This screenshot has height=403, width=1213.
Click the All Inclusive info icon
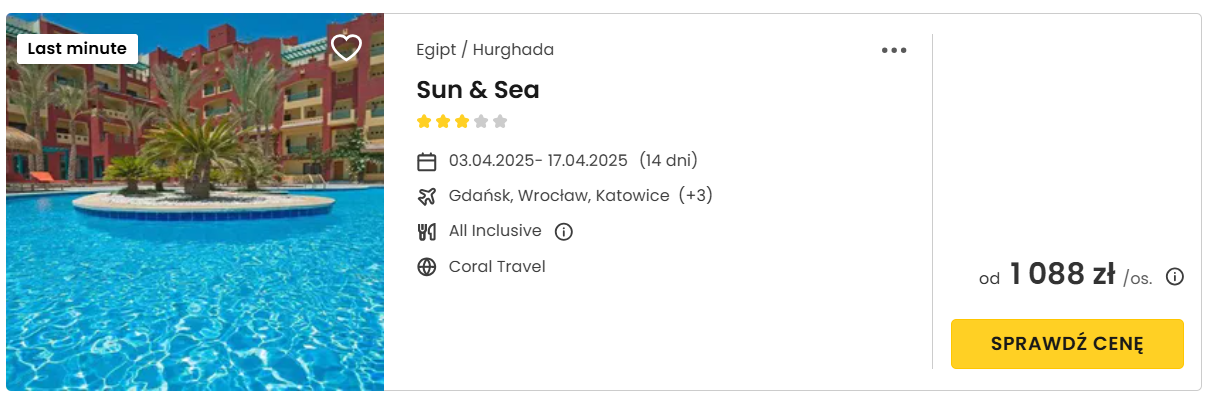[x=564, y=232]
